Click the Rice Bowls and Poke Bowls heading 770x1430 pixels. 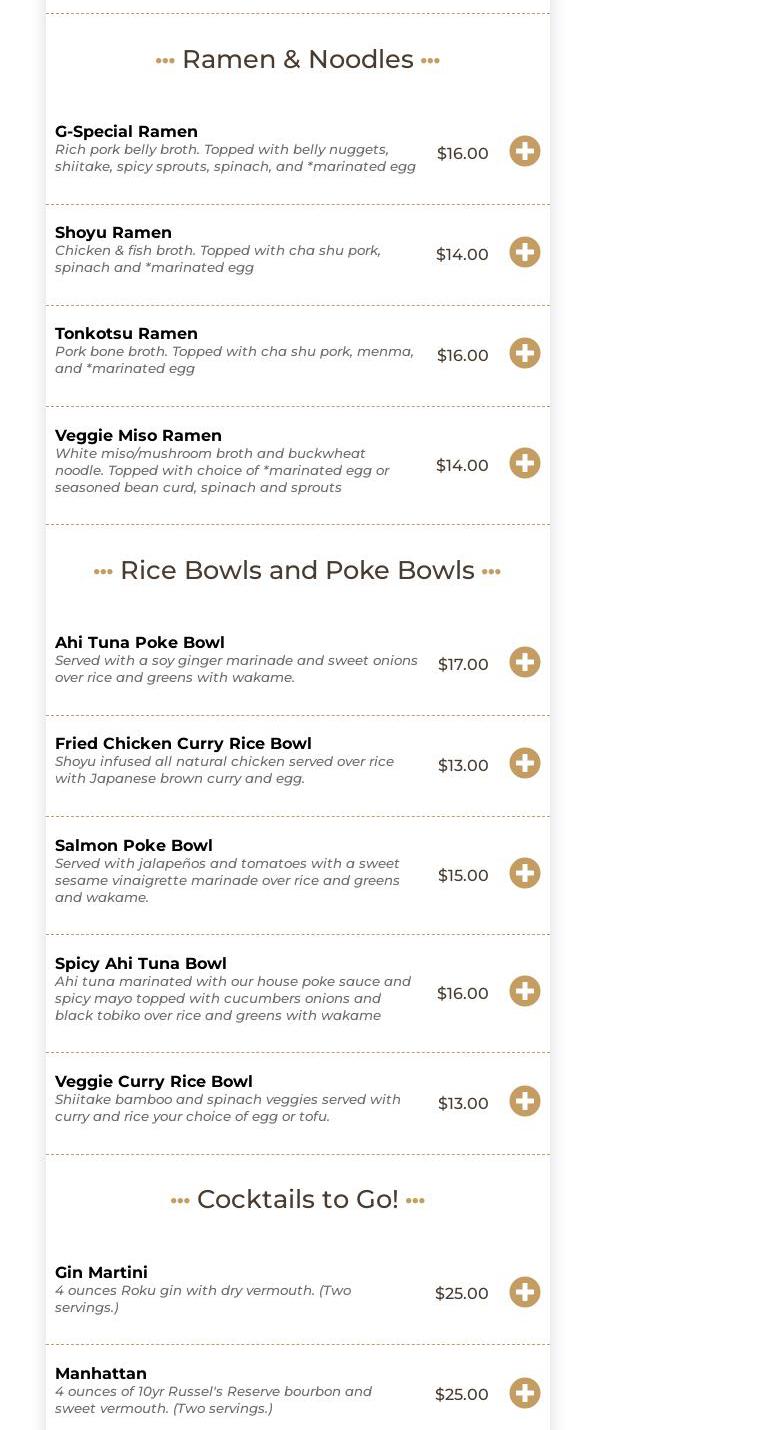(297, 570)
